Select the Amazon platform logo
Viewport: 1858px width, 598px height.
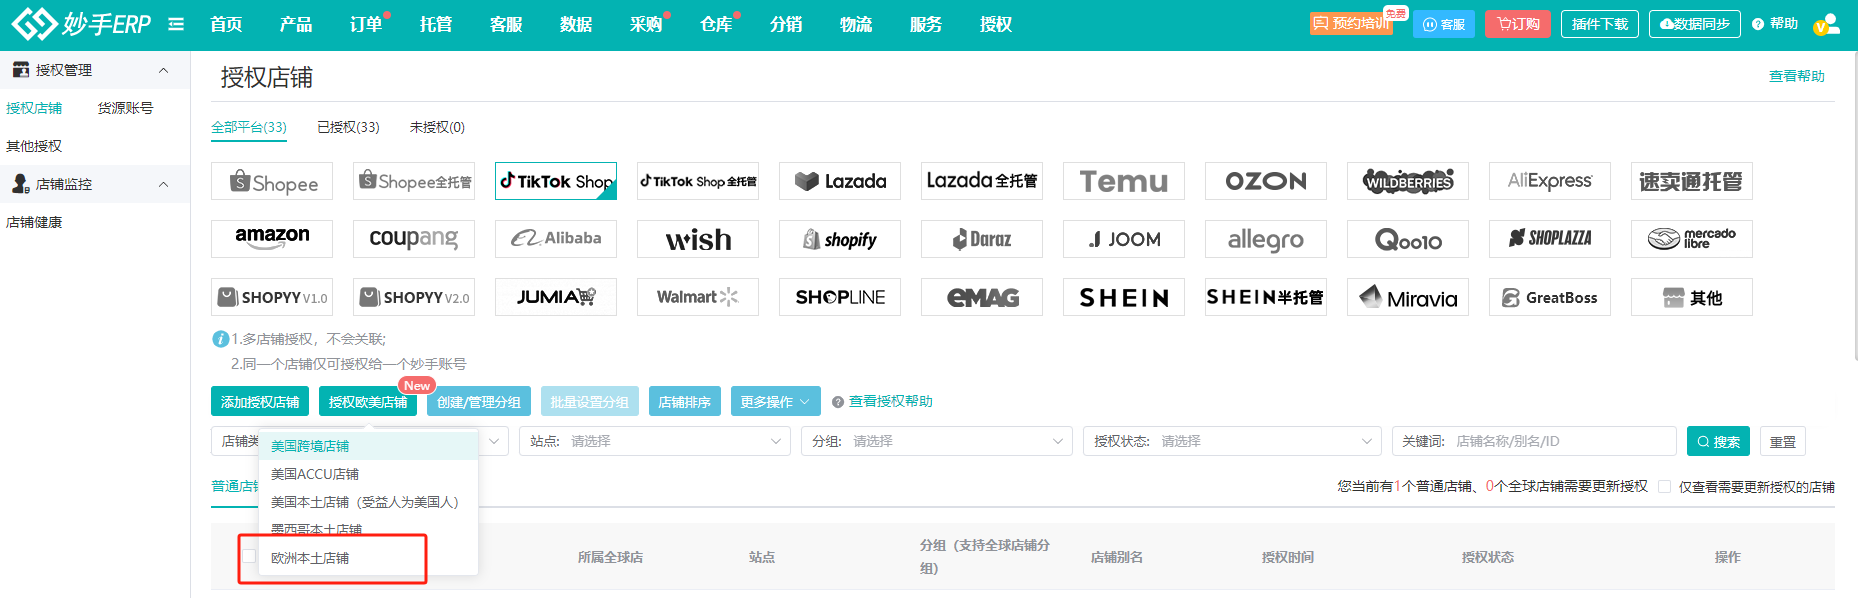(x=272, y=239)
